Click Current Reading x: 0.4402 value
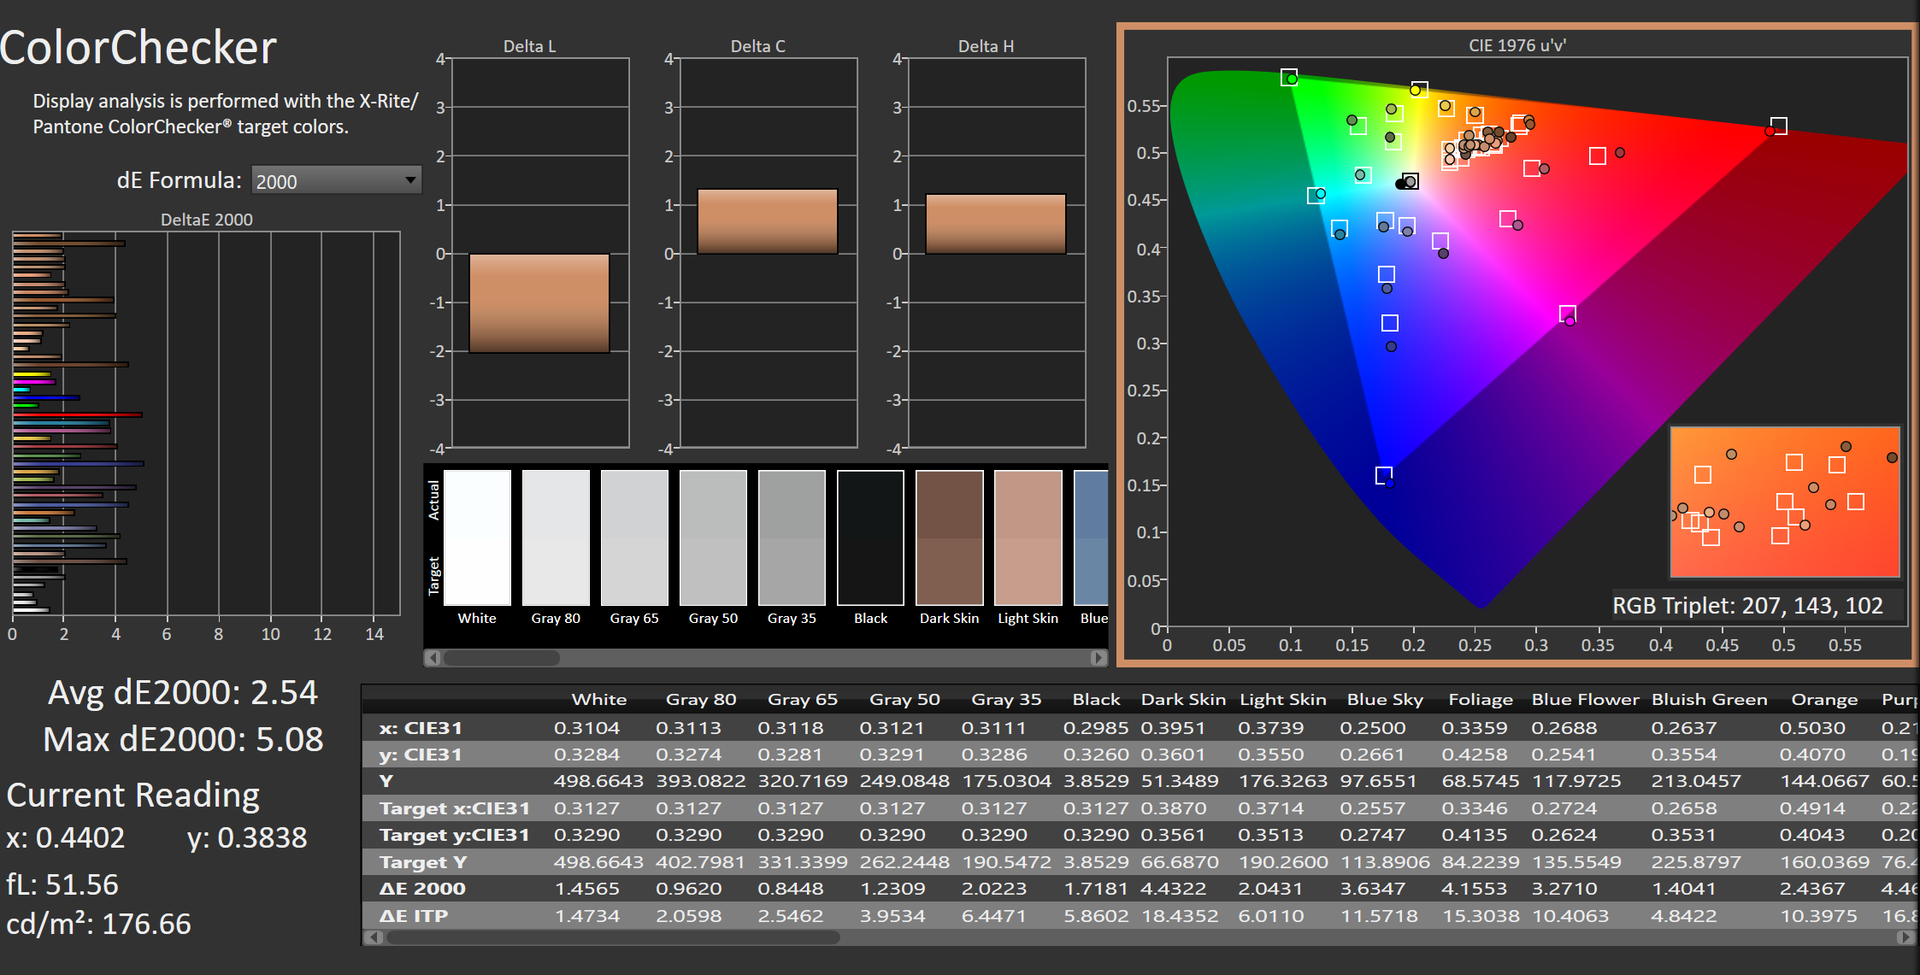 point(66,838)
